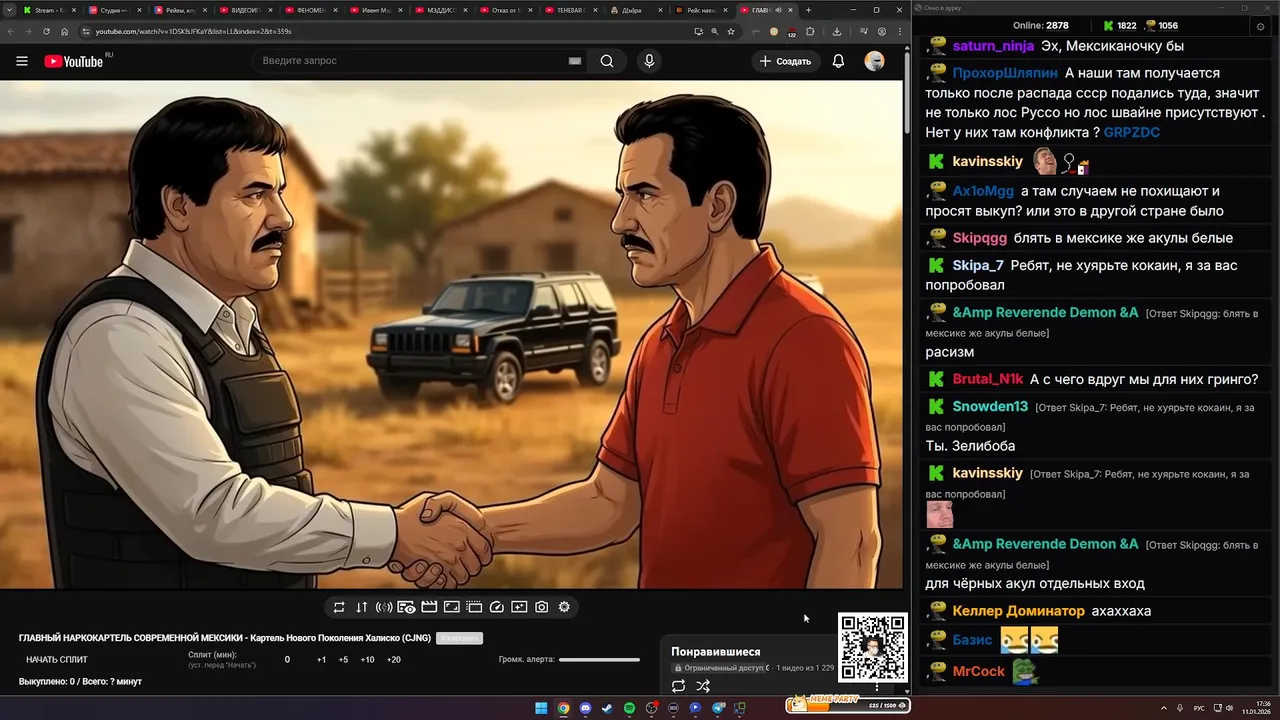Open username Келлер Доминатор in chat
The image size is (1280, 720).
[x=1018, y=611]
